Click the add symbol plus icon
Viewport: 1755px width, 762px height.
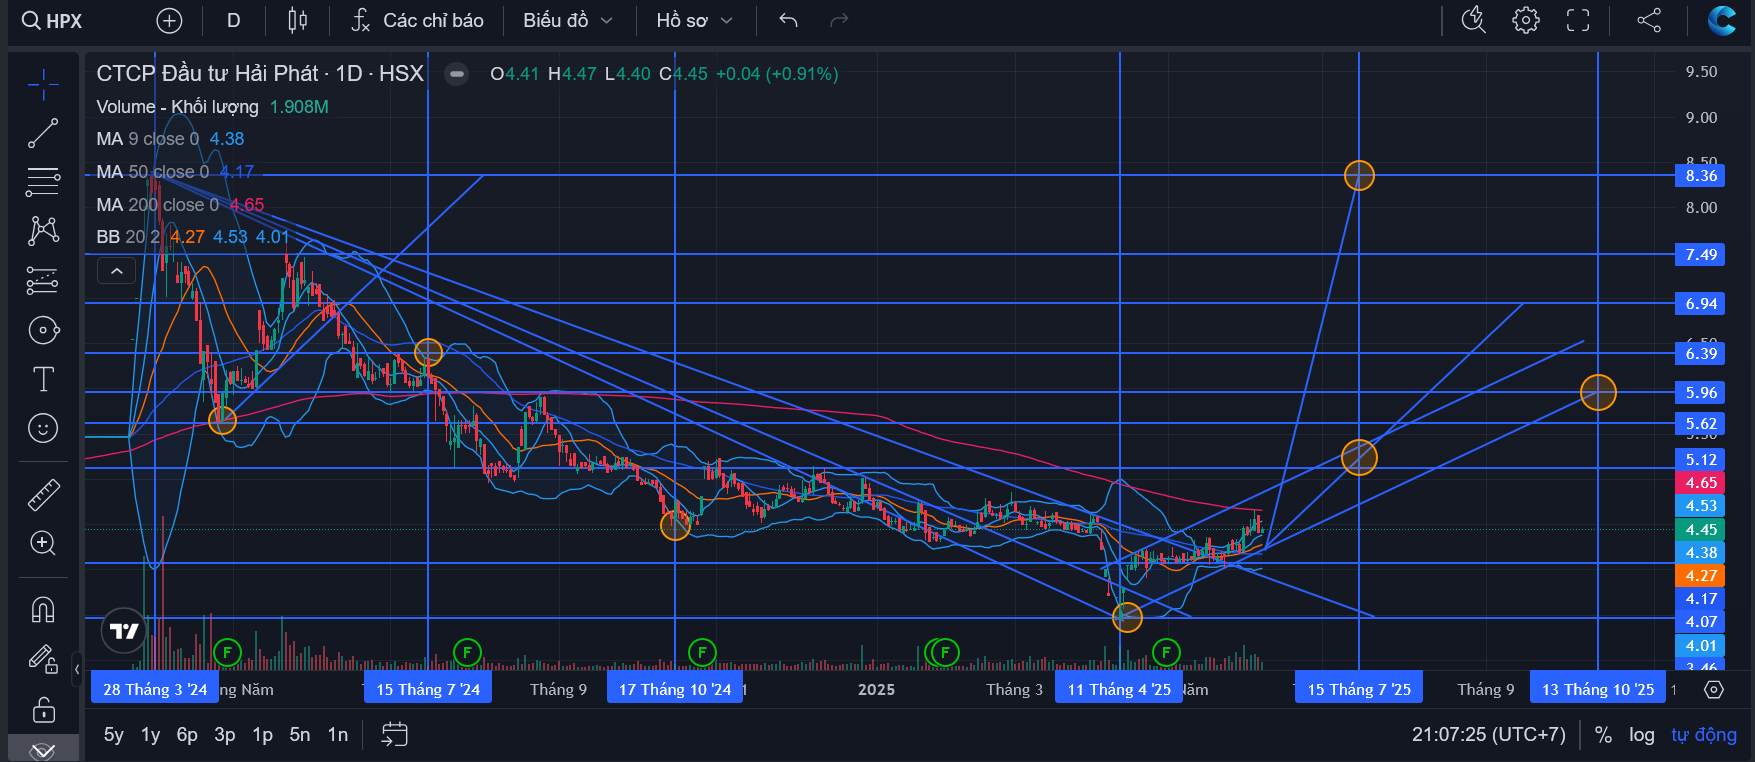170,21
